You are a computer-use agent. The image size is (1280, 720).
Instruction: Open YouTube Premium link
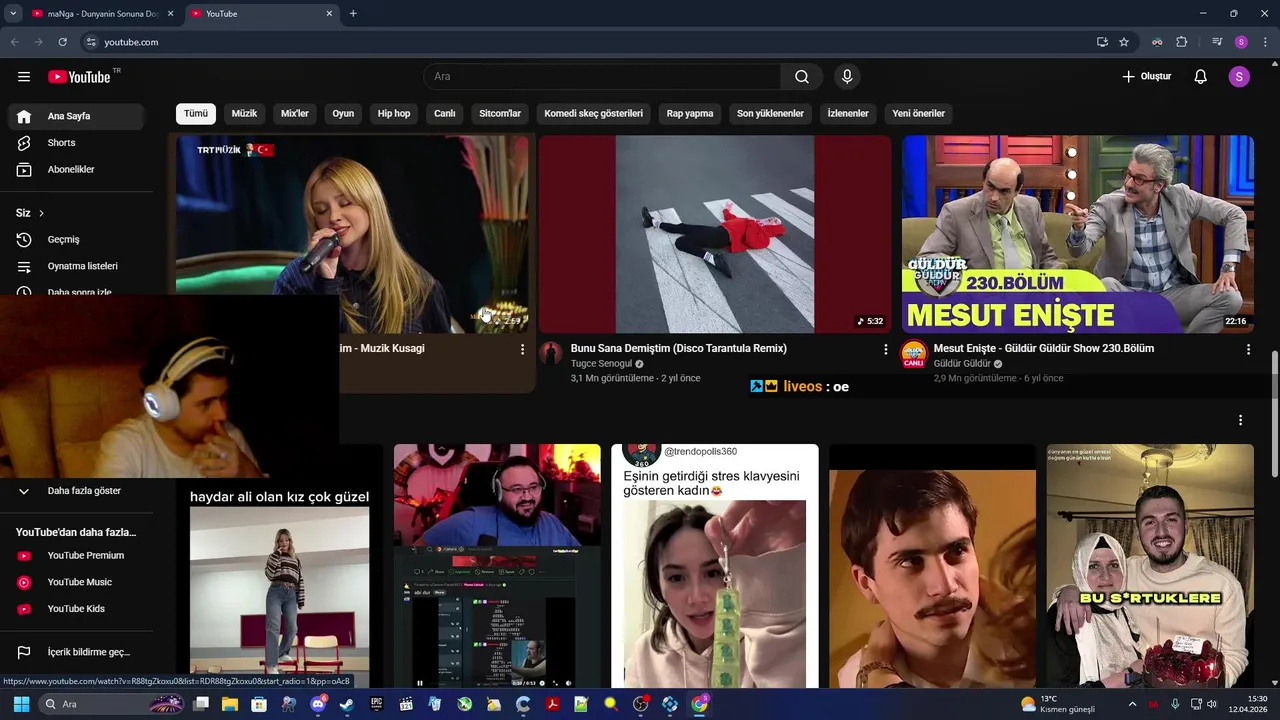76,556
